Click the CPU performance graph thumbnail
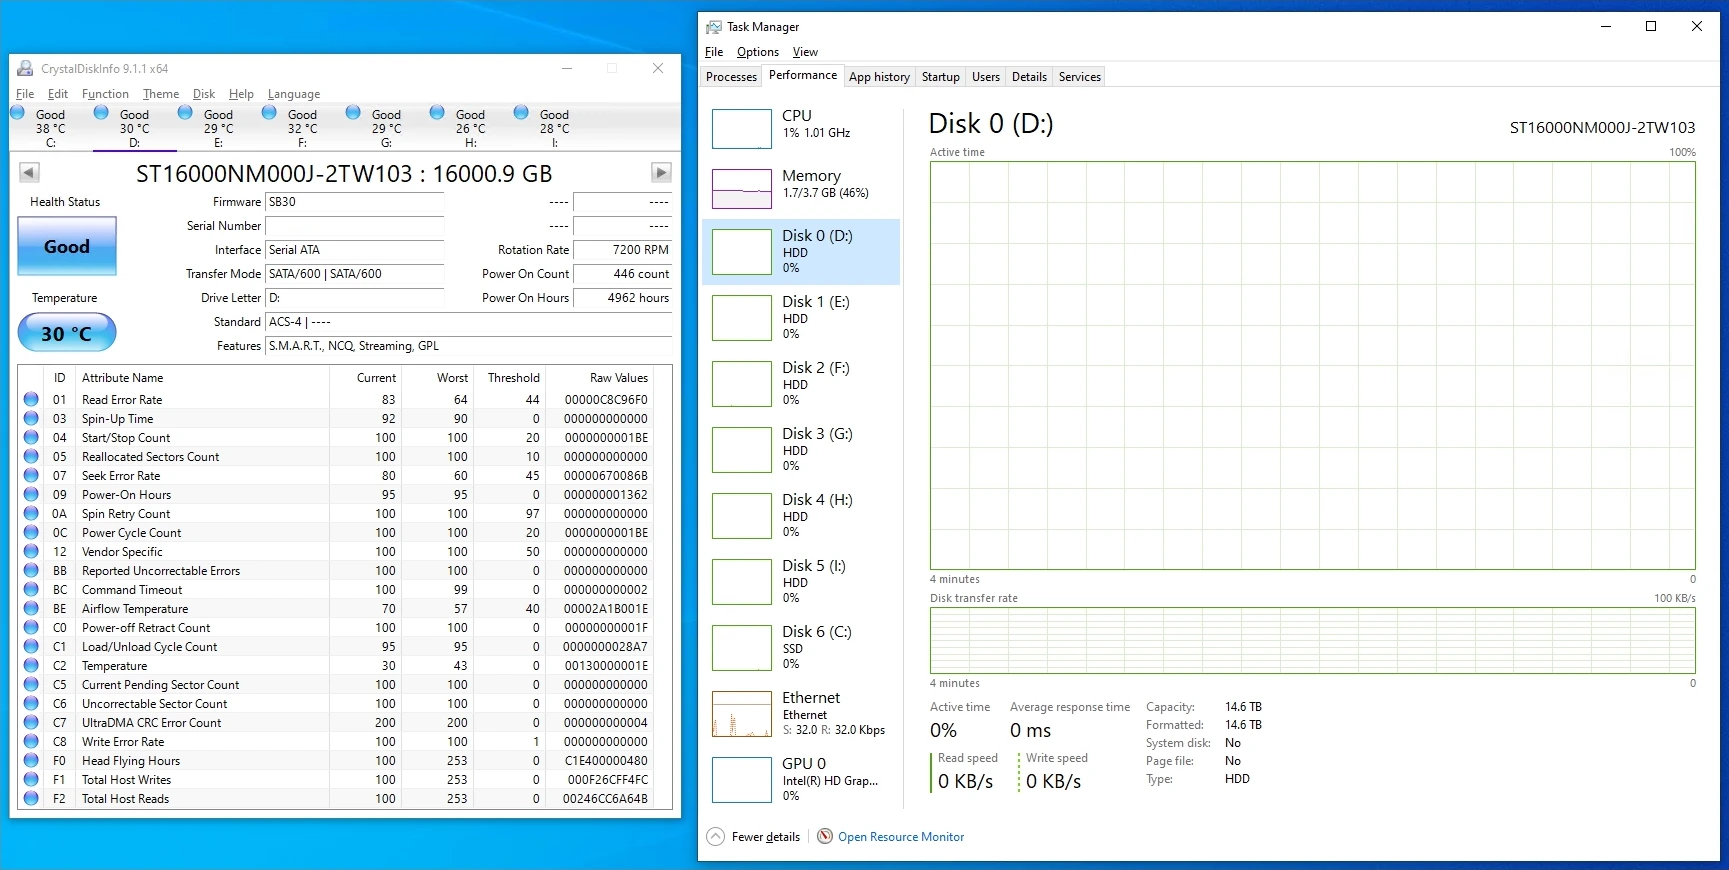The height and width of the screenshot is (870, 1729). tap(741, 129)
